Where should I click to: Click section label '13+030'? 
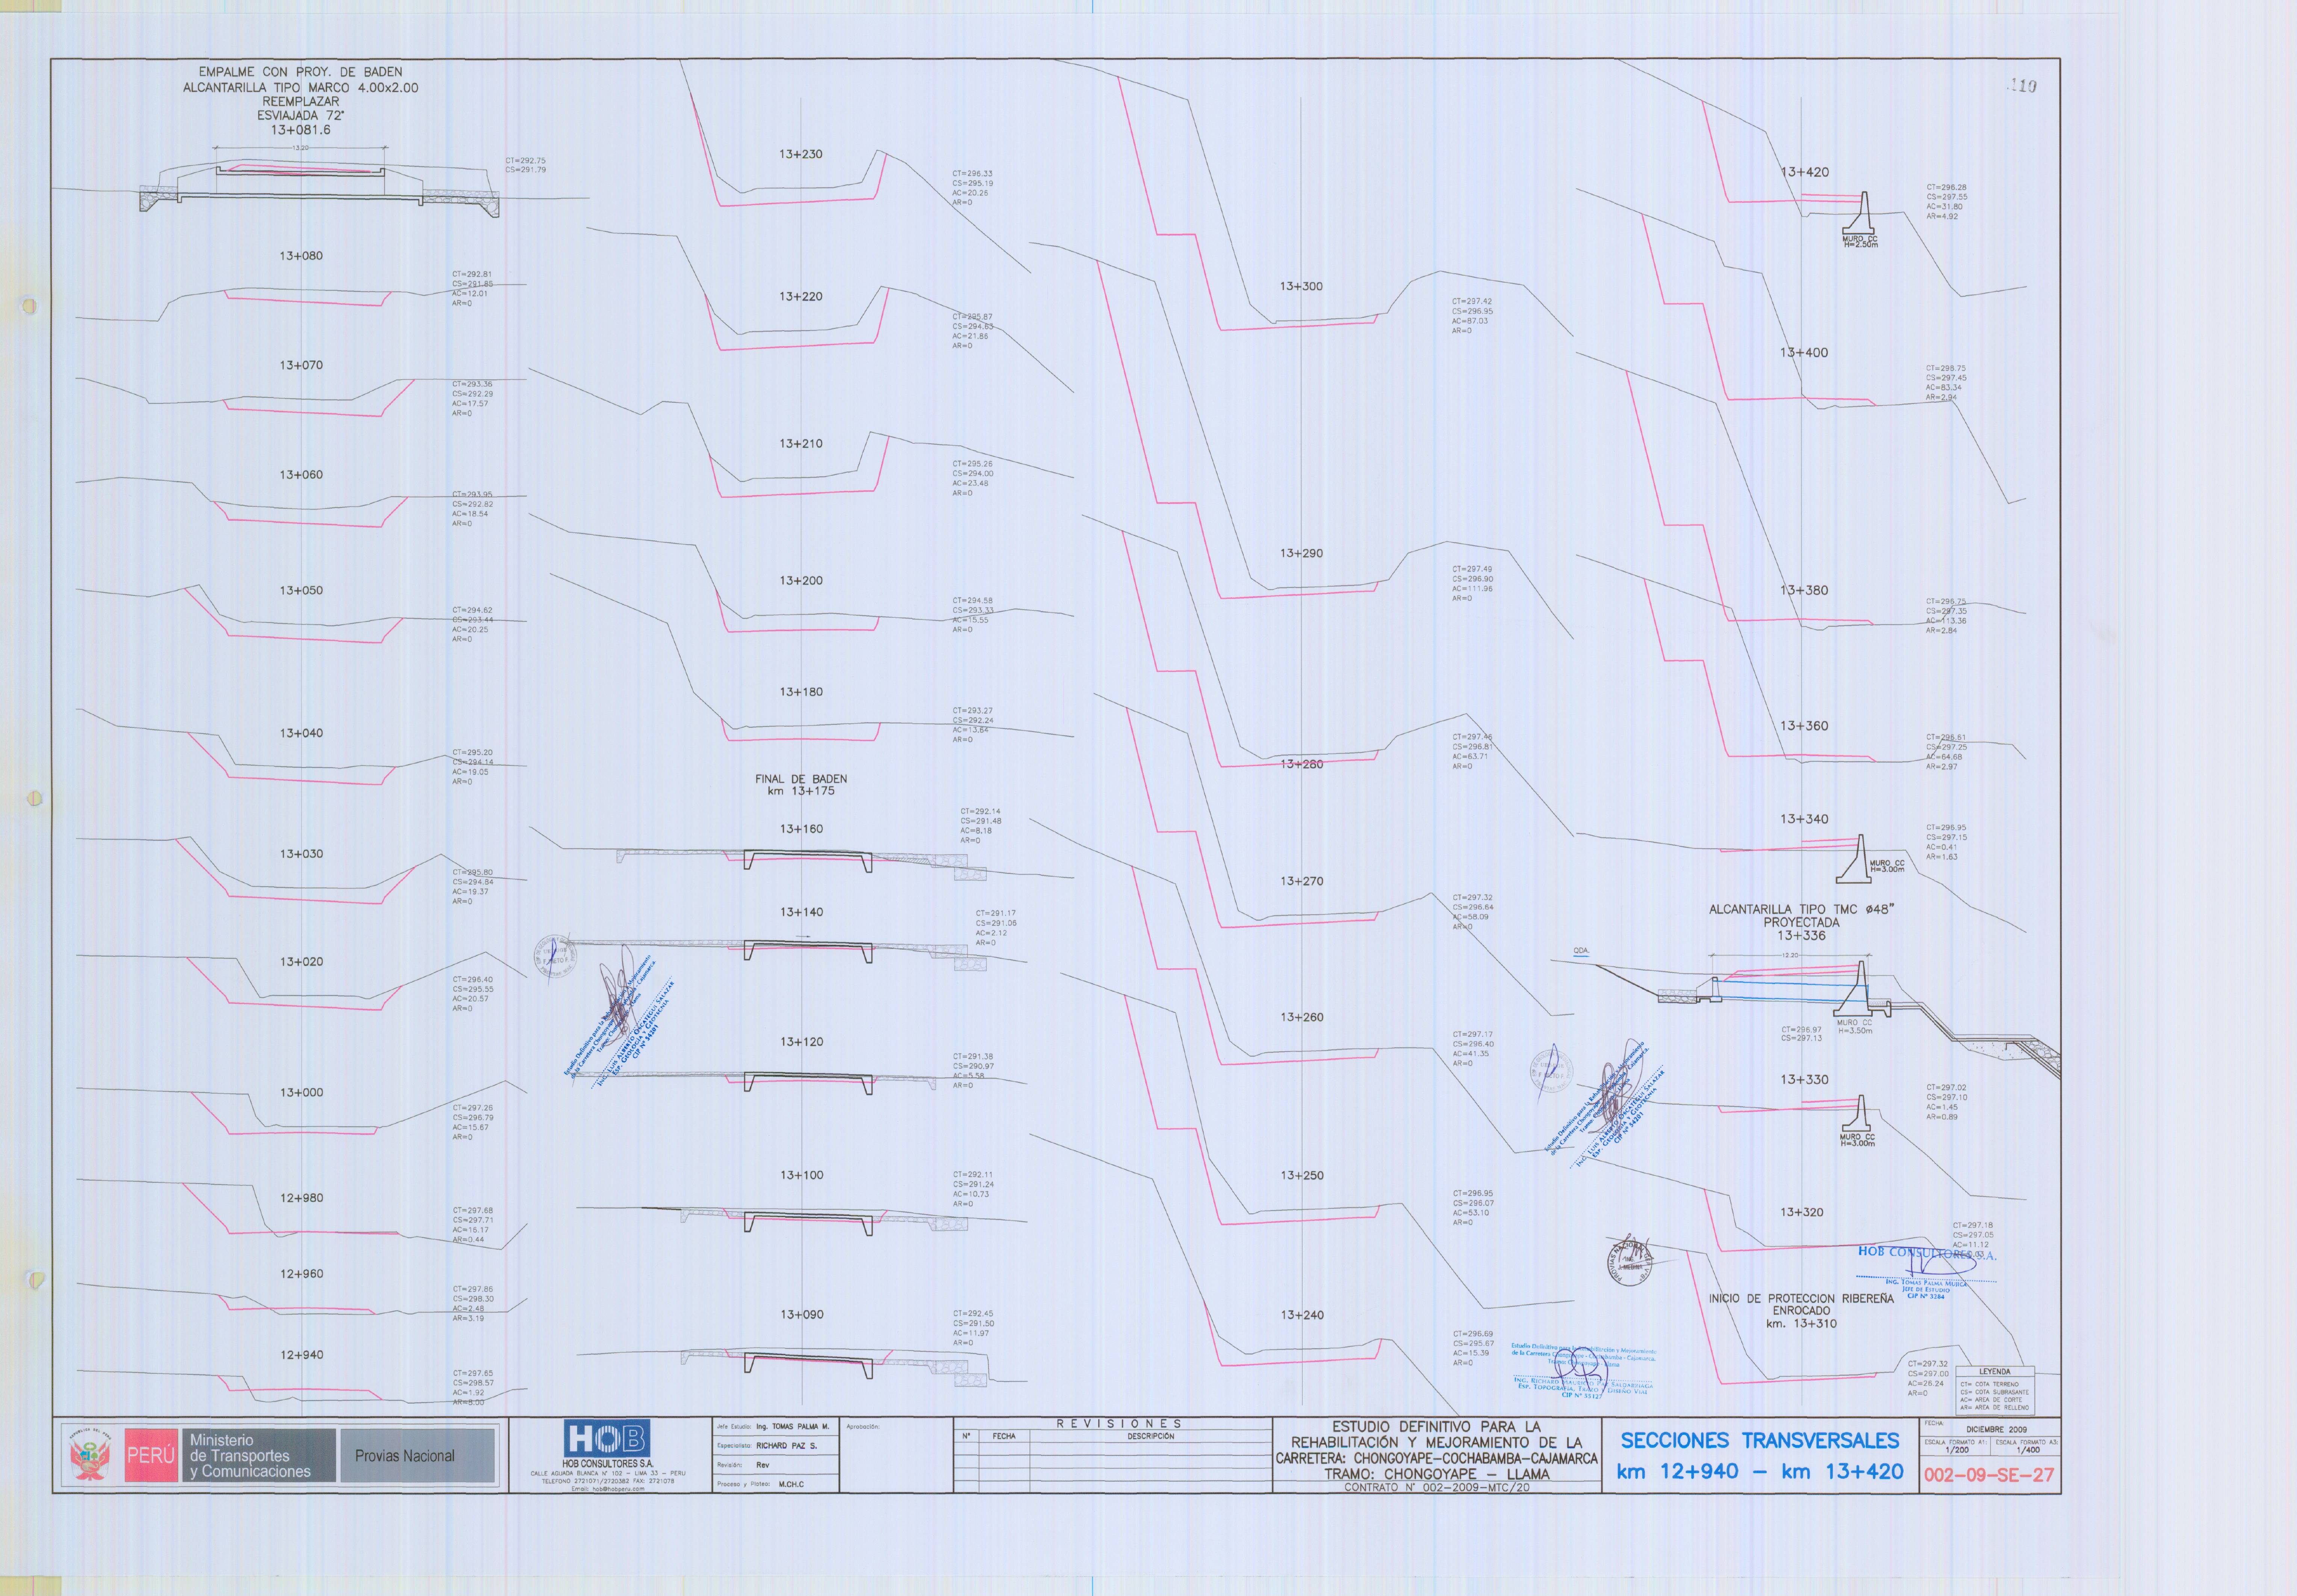tap(301, 854)
